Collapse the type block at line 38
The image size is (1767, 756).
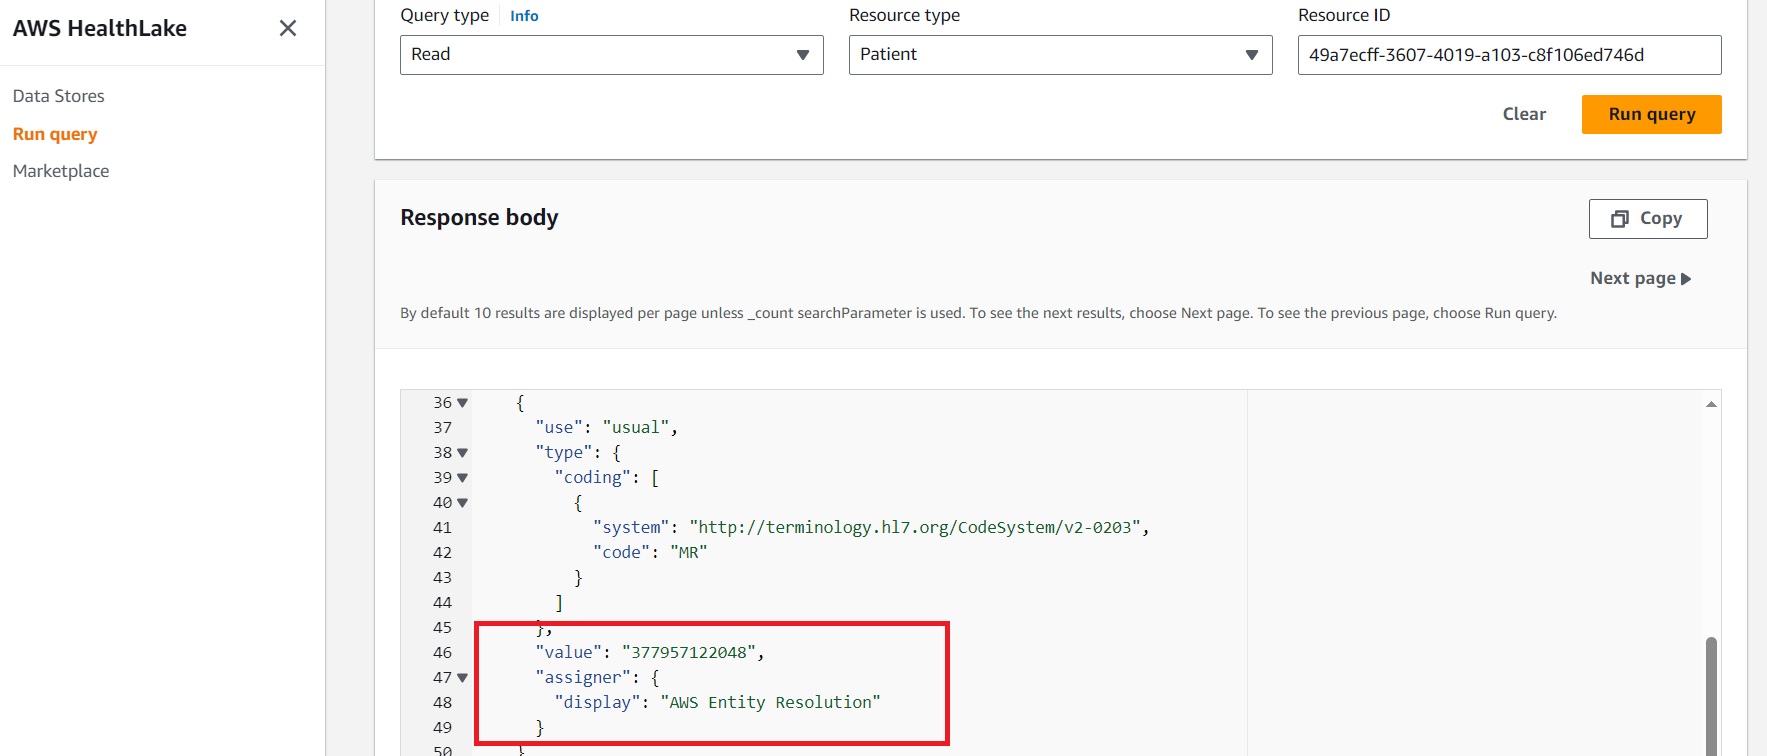[x=462, y=453]
